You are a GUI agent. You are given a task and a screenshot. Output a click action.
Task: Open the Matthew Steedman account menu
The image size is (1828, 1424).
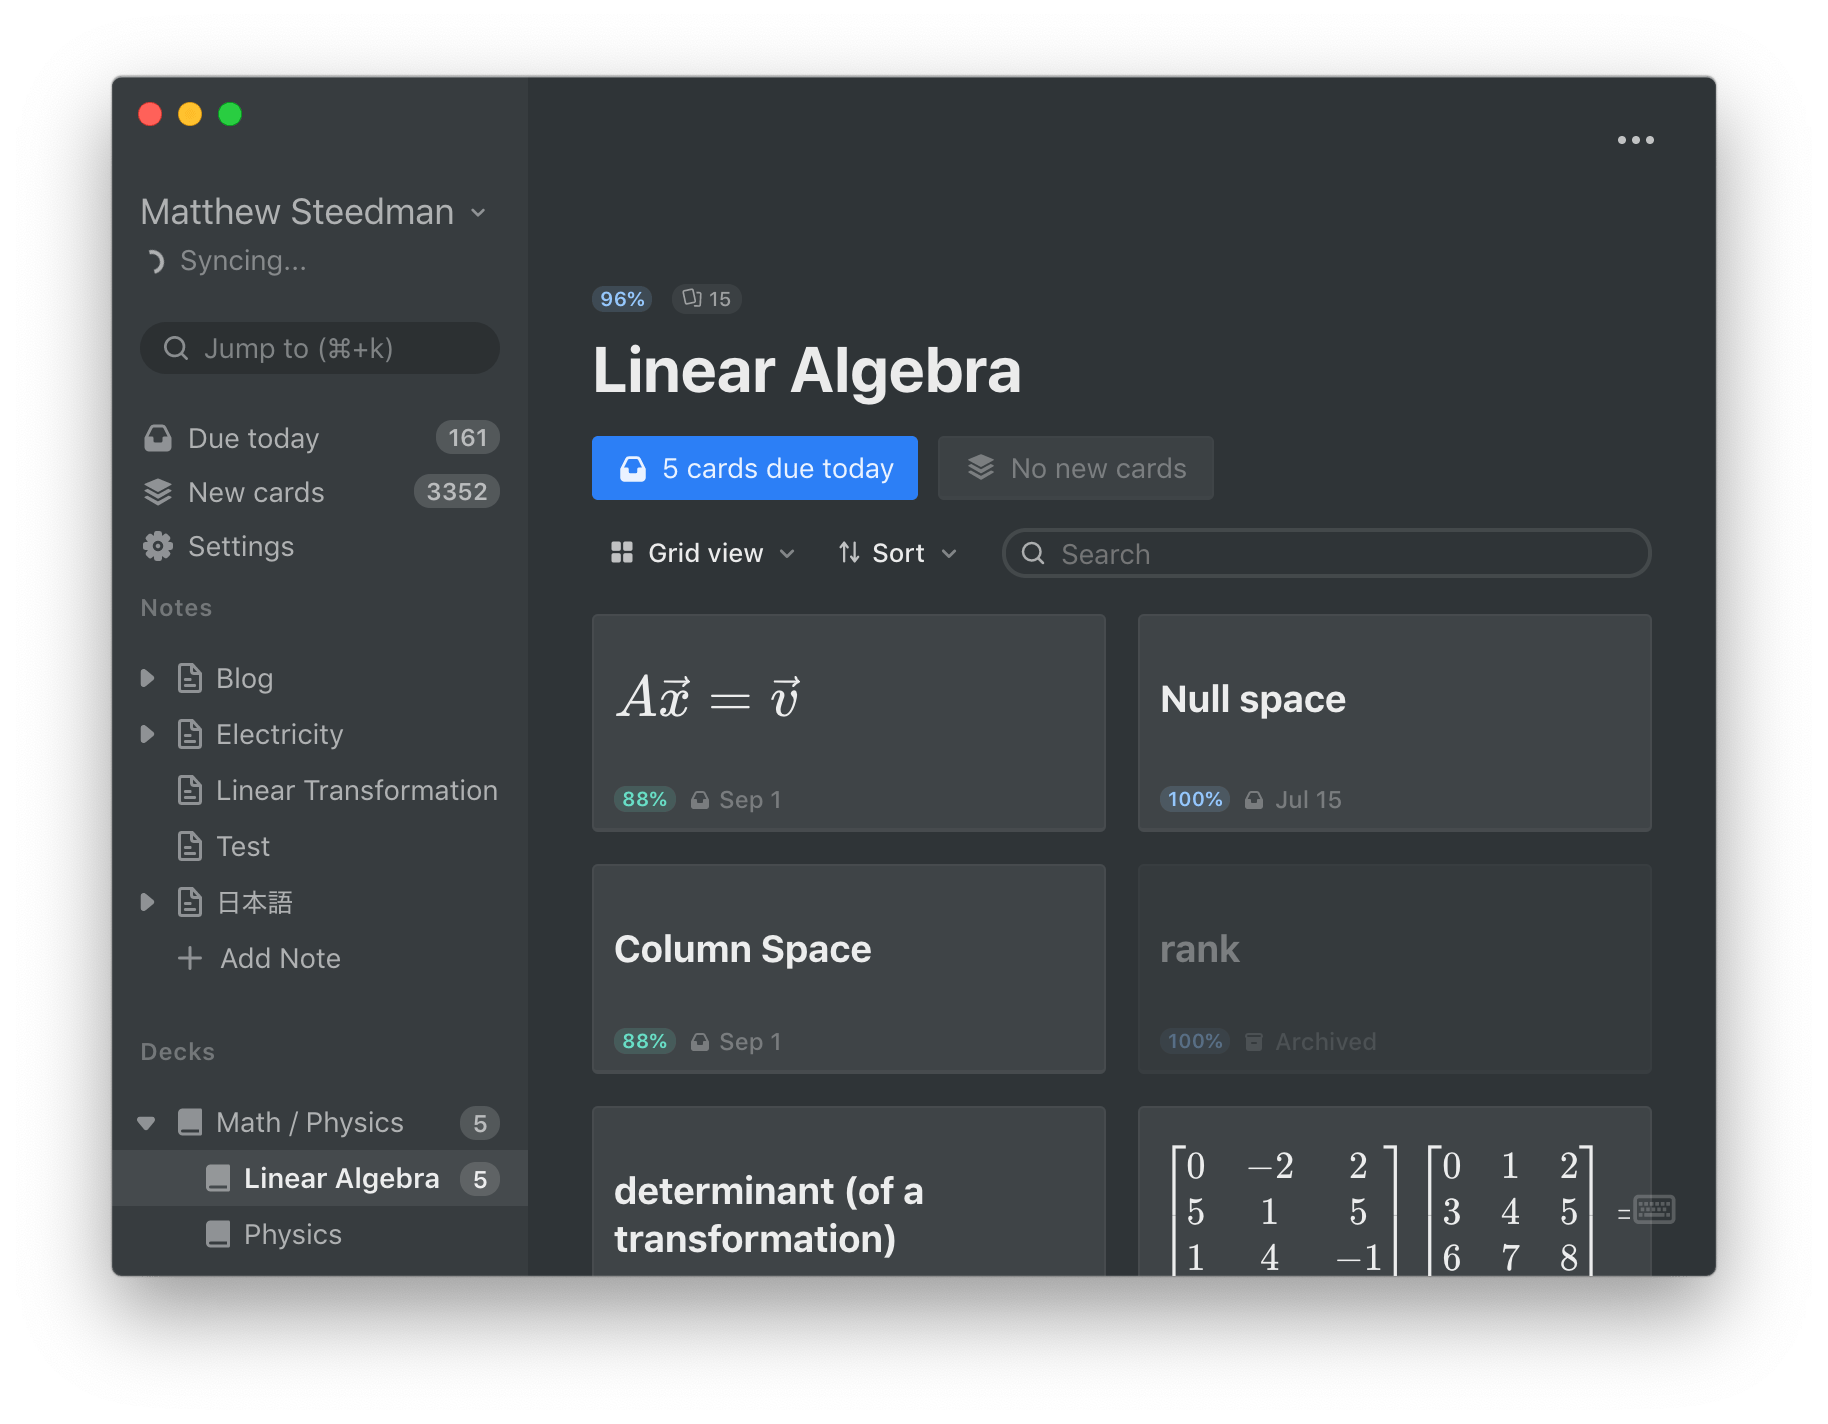click(314, 212)
